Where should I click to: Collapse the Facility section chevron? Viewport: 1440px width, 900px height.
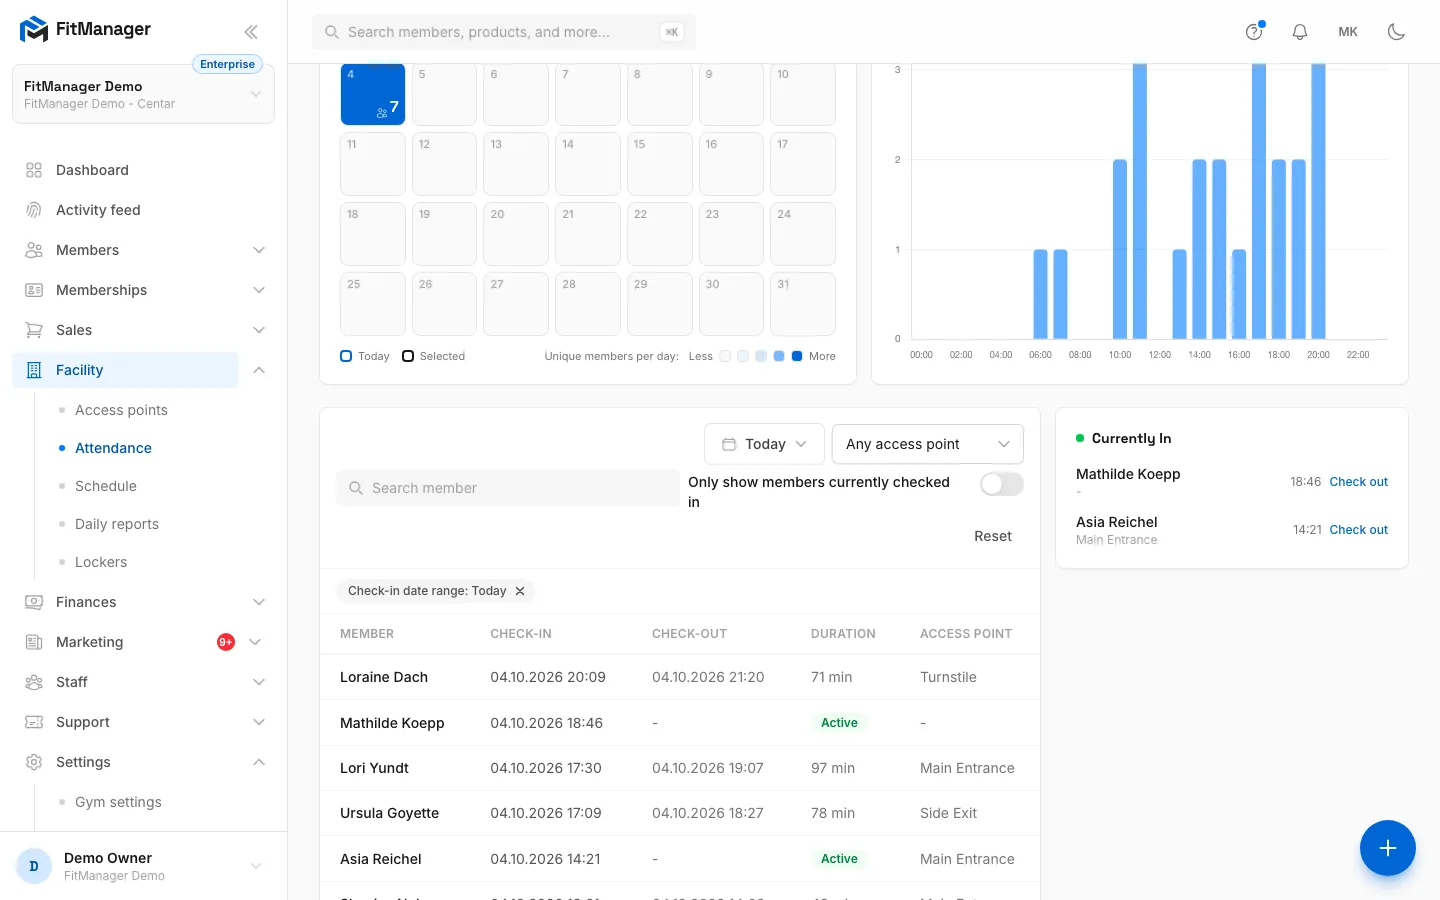coord(259,370)
